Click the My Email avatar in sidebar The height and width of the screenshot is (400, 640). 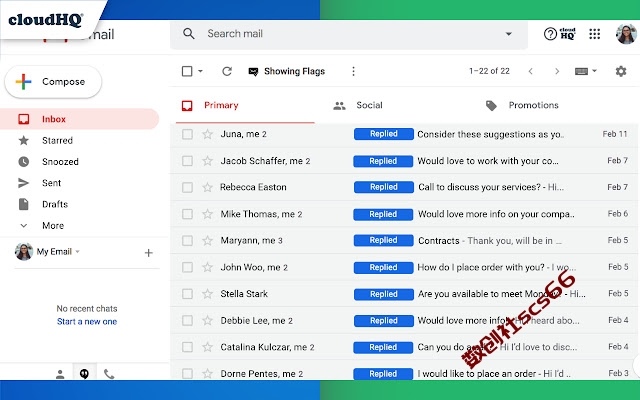click(24, 251)
